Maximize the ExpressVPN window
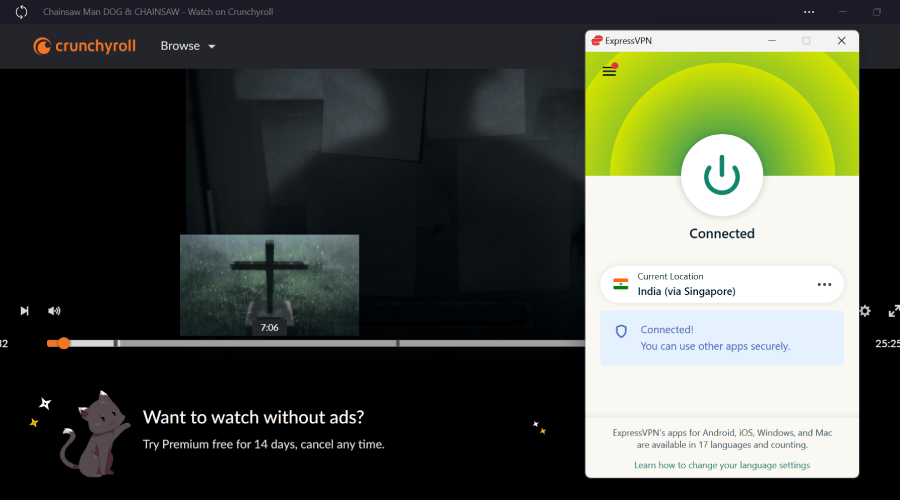This screenshot has width=900, height=500. [x=806, y=41]
